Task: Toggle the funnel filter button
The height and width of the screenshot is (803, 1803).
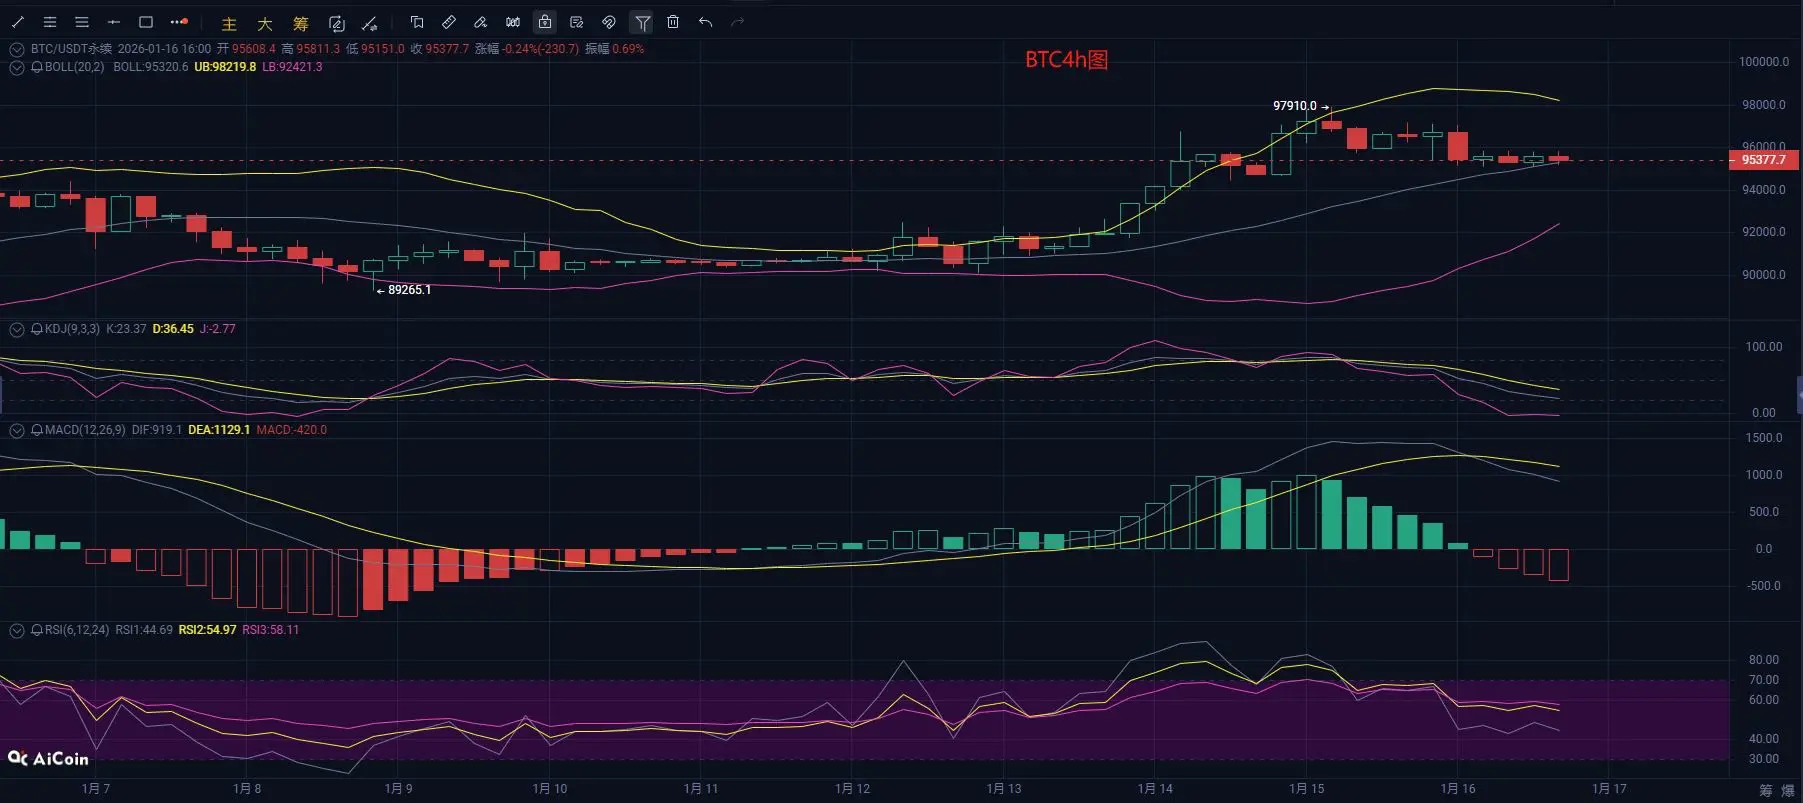Action: coord(642,22)
